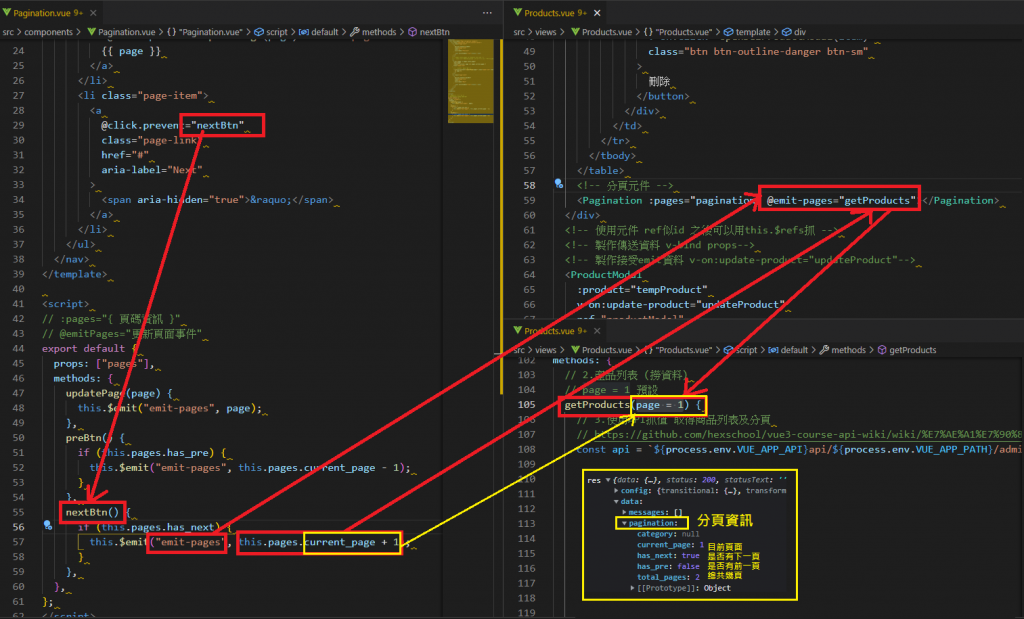Select line number 44 in the Pagination editor
The image size is (1024, 619).
click(x=18, y=349)
